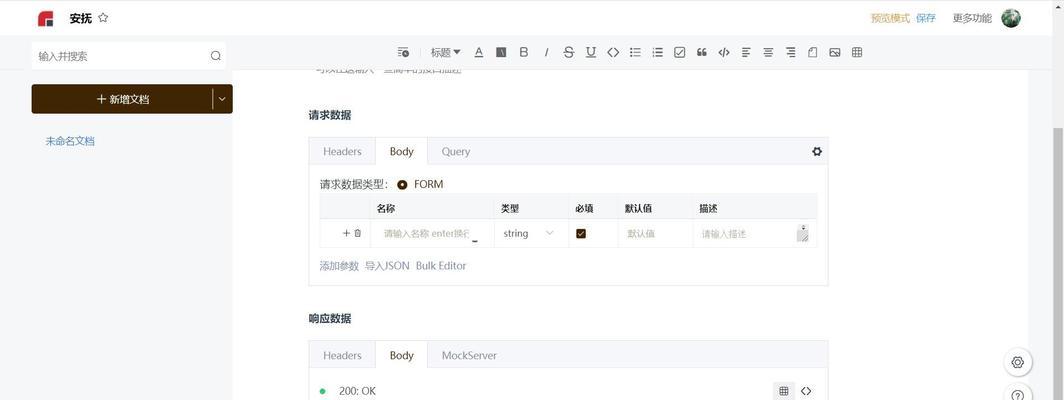Insert a table from toolbar
This screenshot has width=1064, height=400.
tap(857, 52)
